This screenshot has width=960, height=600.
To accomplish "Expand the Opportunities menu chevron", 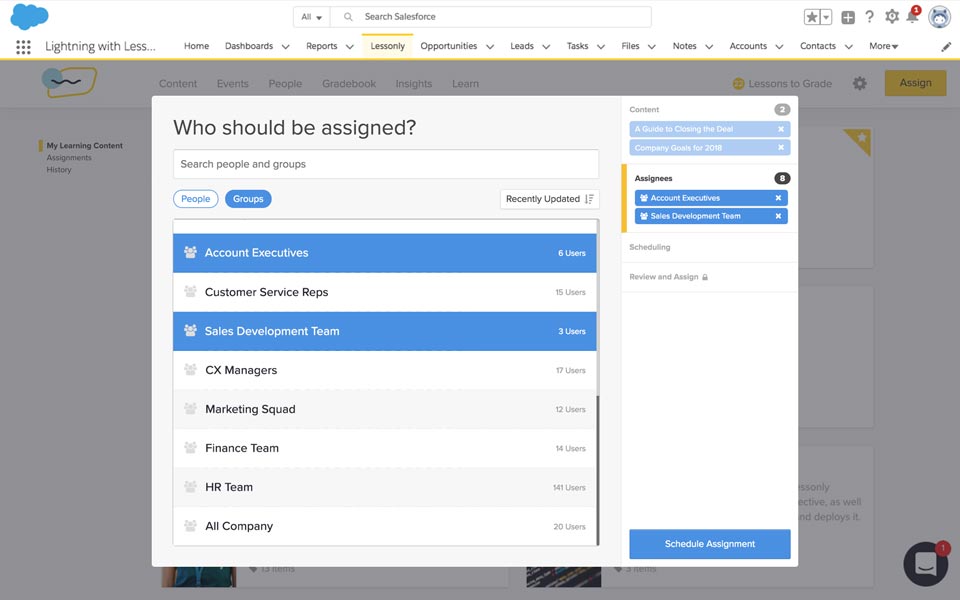I will (490, 47).
